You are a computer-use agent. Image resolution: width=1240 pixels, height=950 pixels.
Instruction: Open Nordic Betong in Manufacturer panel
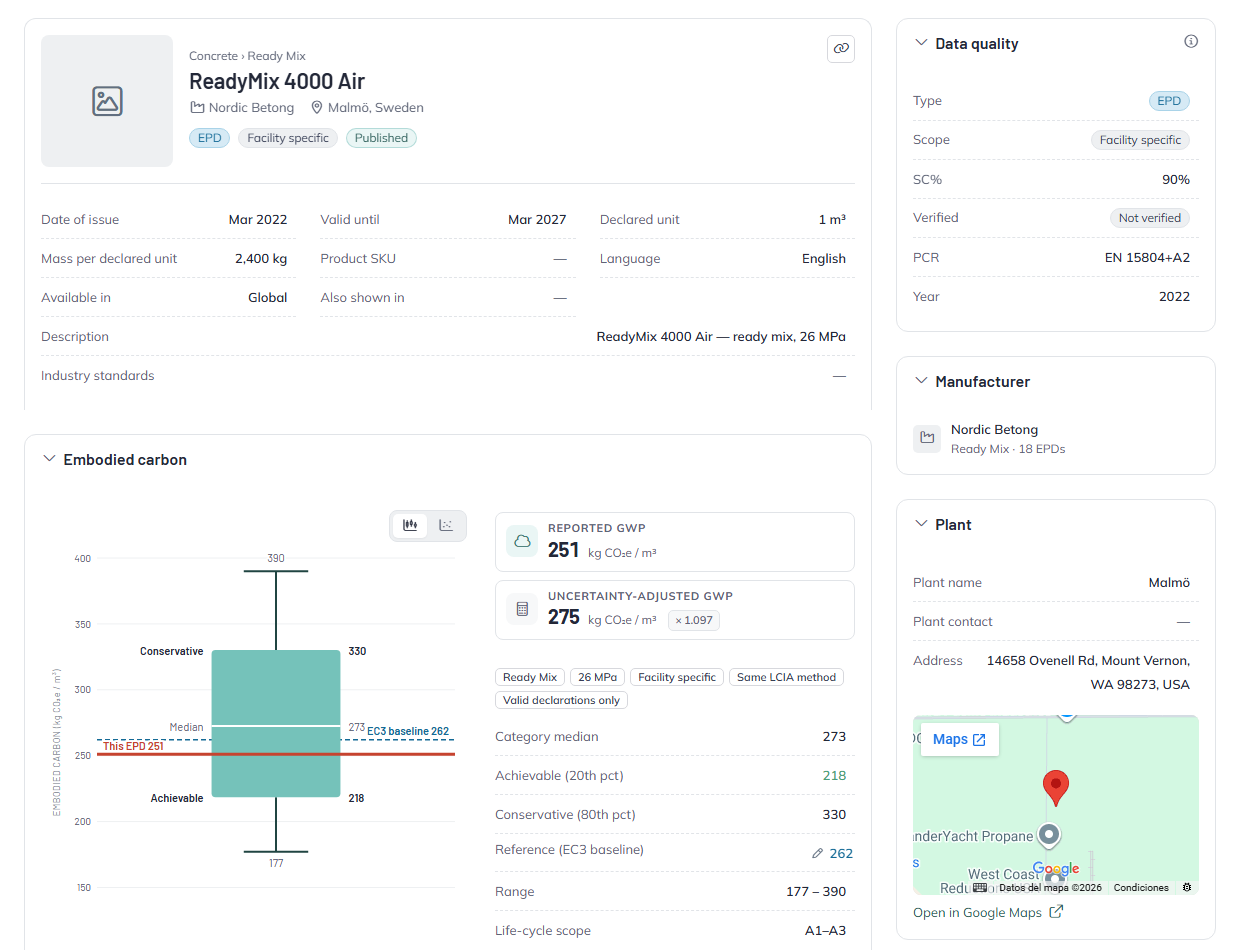[x=994, y=430]
